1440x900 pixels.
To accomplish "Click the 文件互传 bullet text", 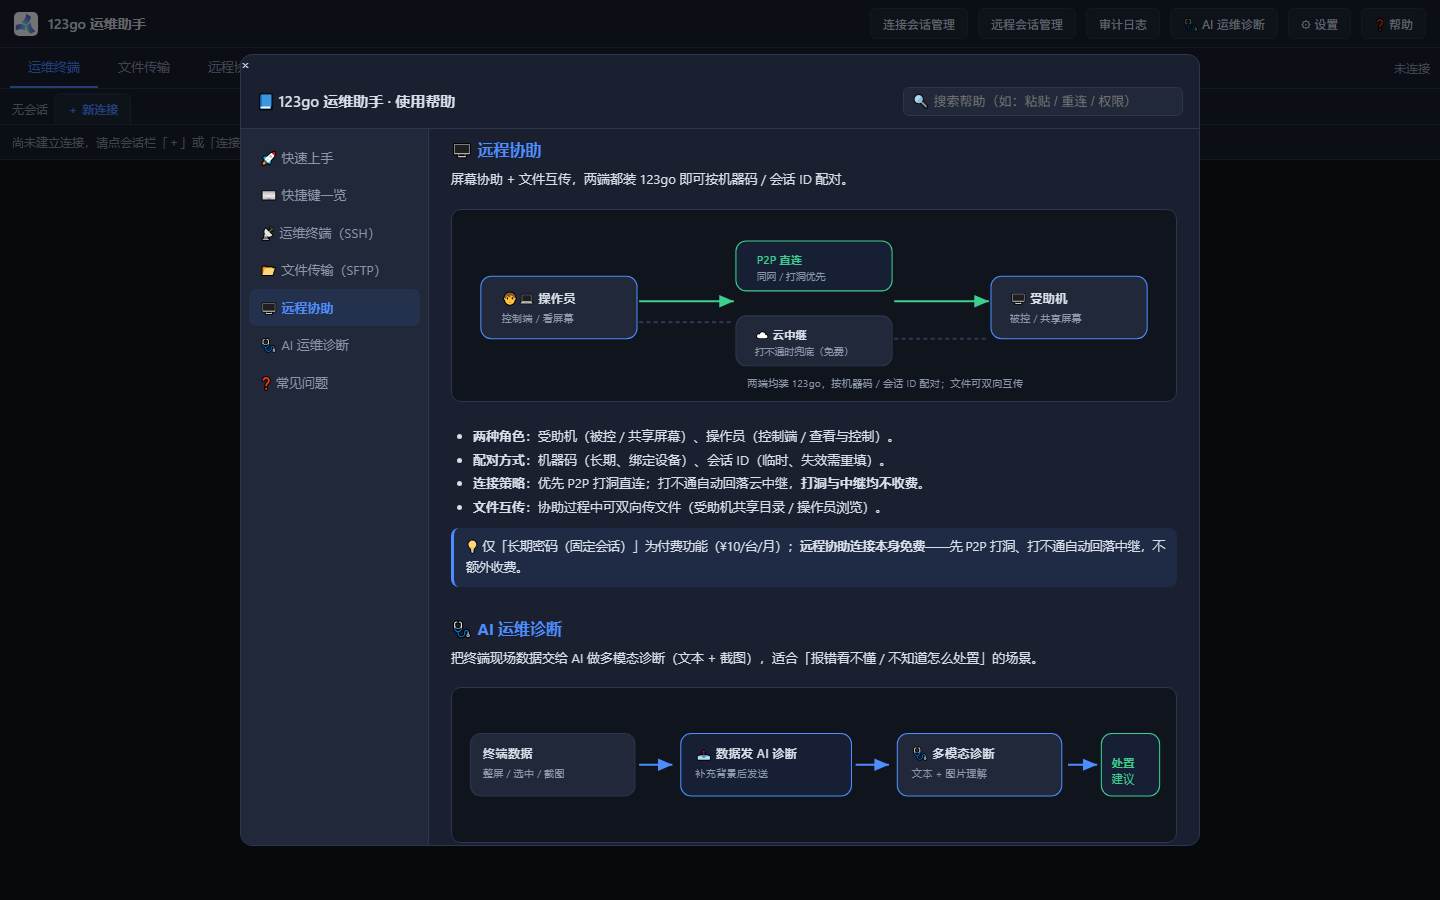I will coord(677,507).
